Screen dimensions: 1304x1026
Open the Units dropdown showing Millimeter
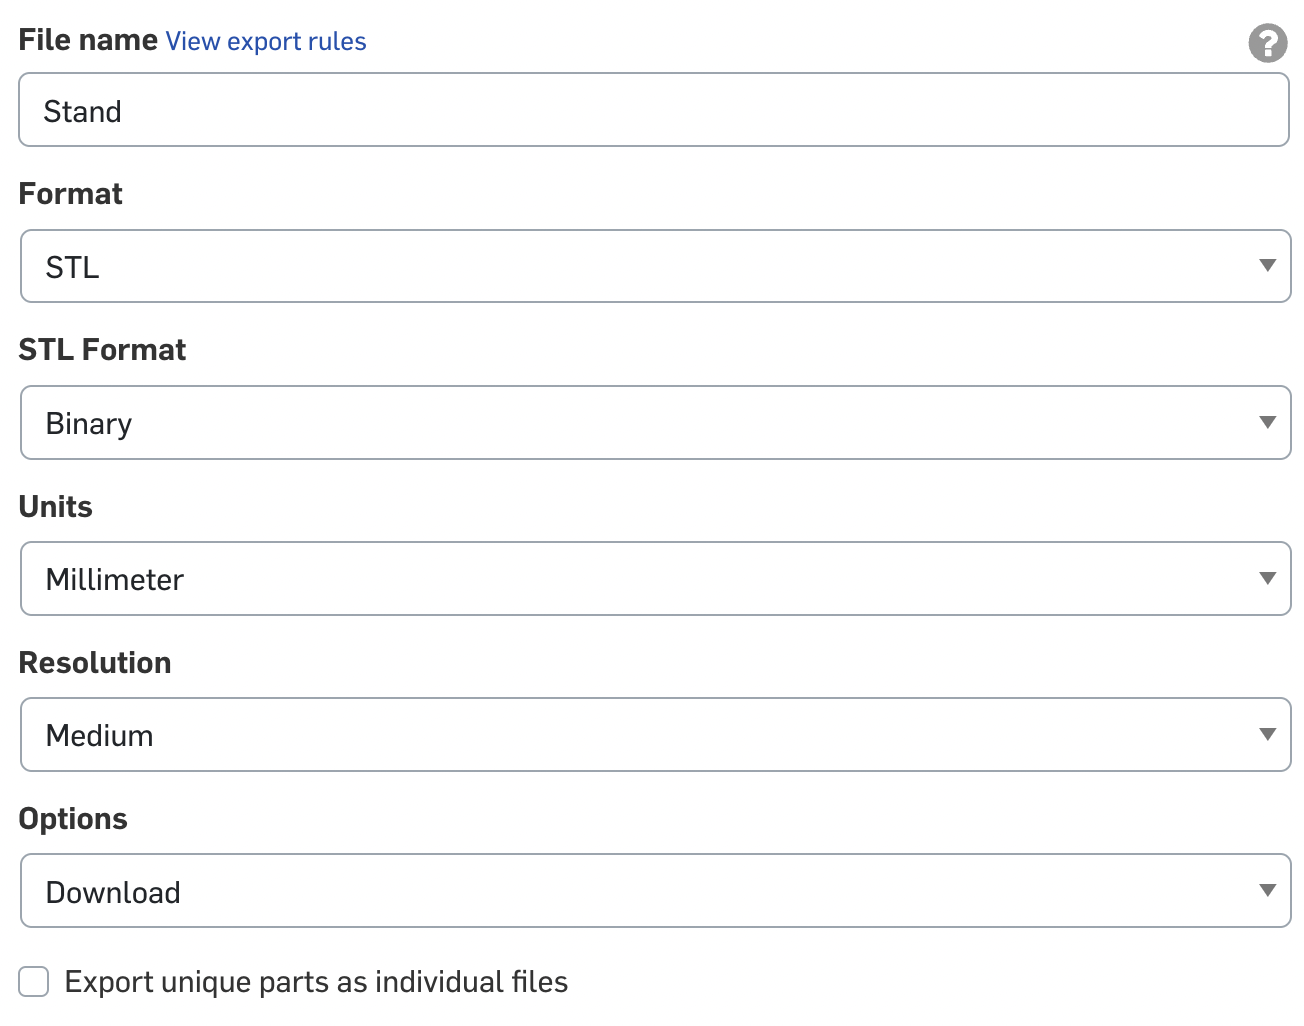tap(655, 578)
